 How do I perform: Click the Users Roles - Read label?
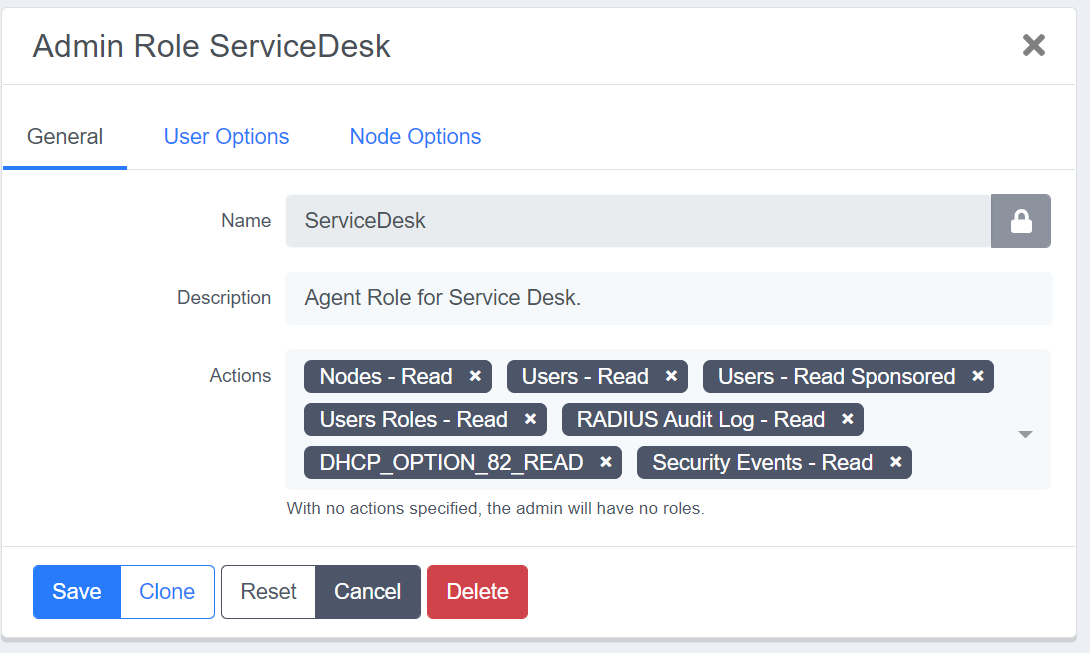[x=414, y=419]
